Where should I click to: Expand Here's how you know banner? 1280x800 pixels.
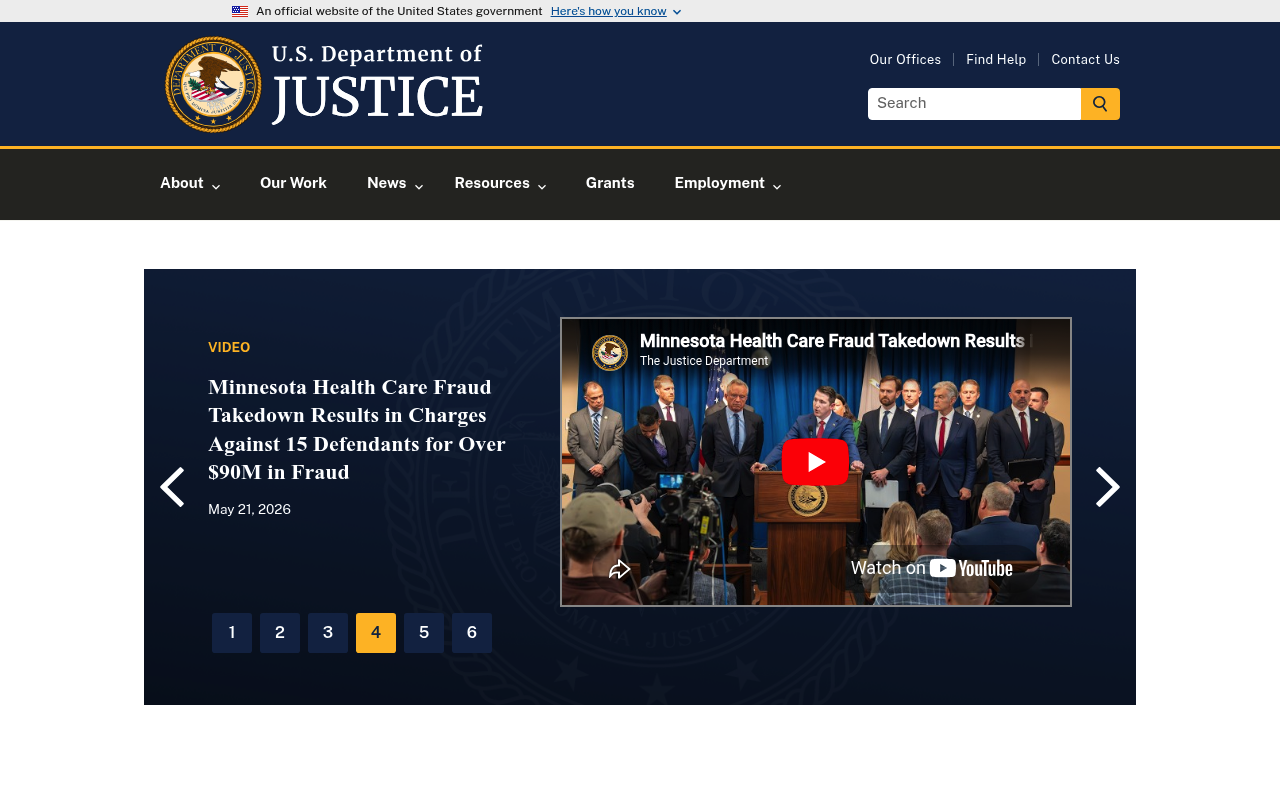(x=616, y=11)
